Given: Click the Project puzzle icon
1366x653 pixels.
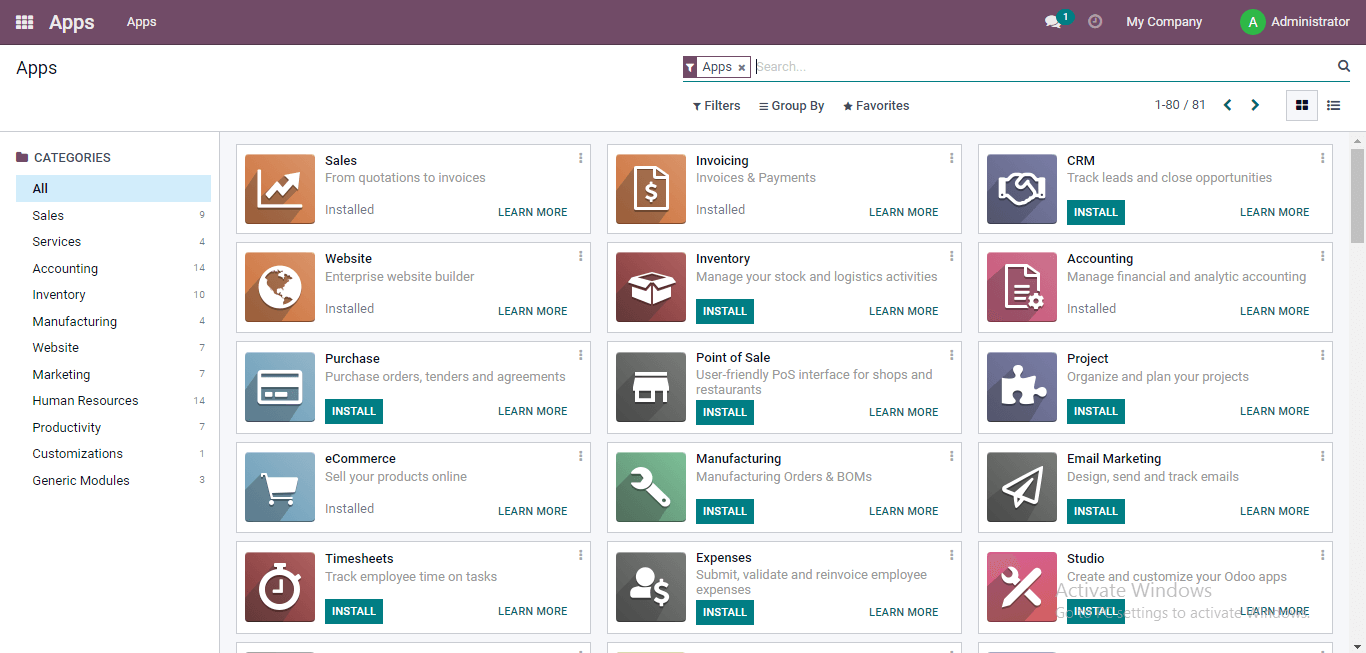Looking at the screenshot, I should pos(1022,387).
